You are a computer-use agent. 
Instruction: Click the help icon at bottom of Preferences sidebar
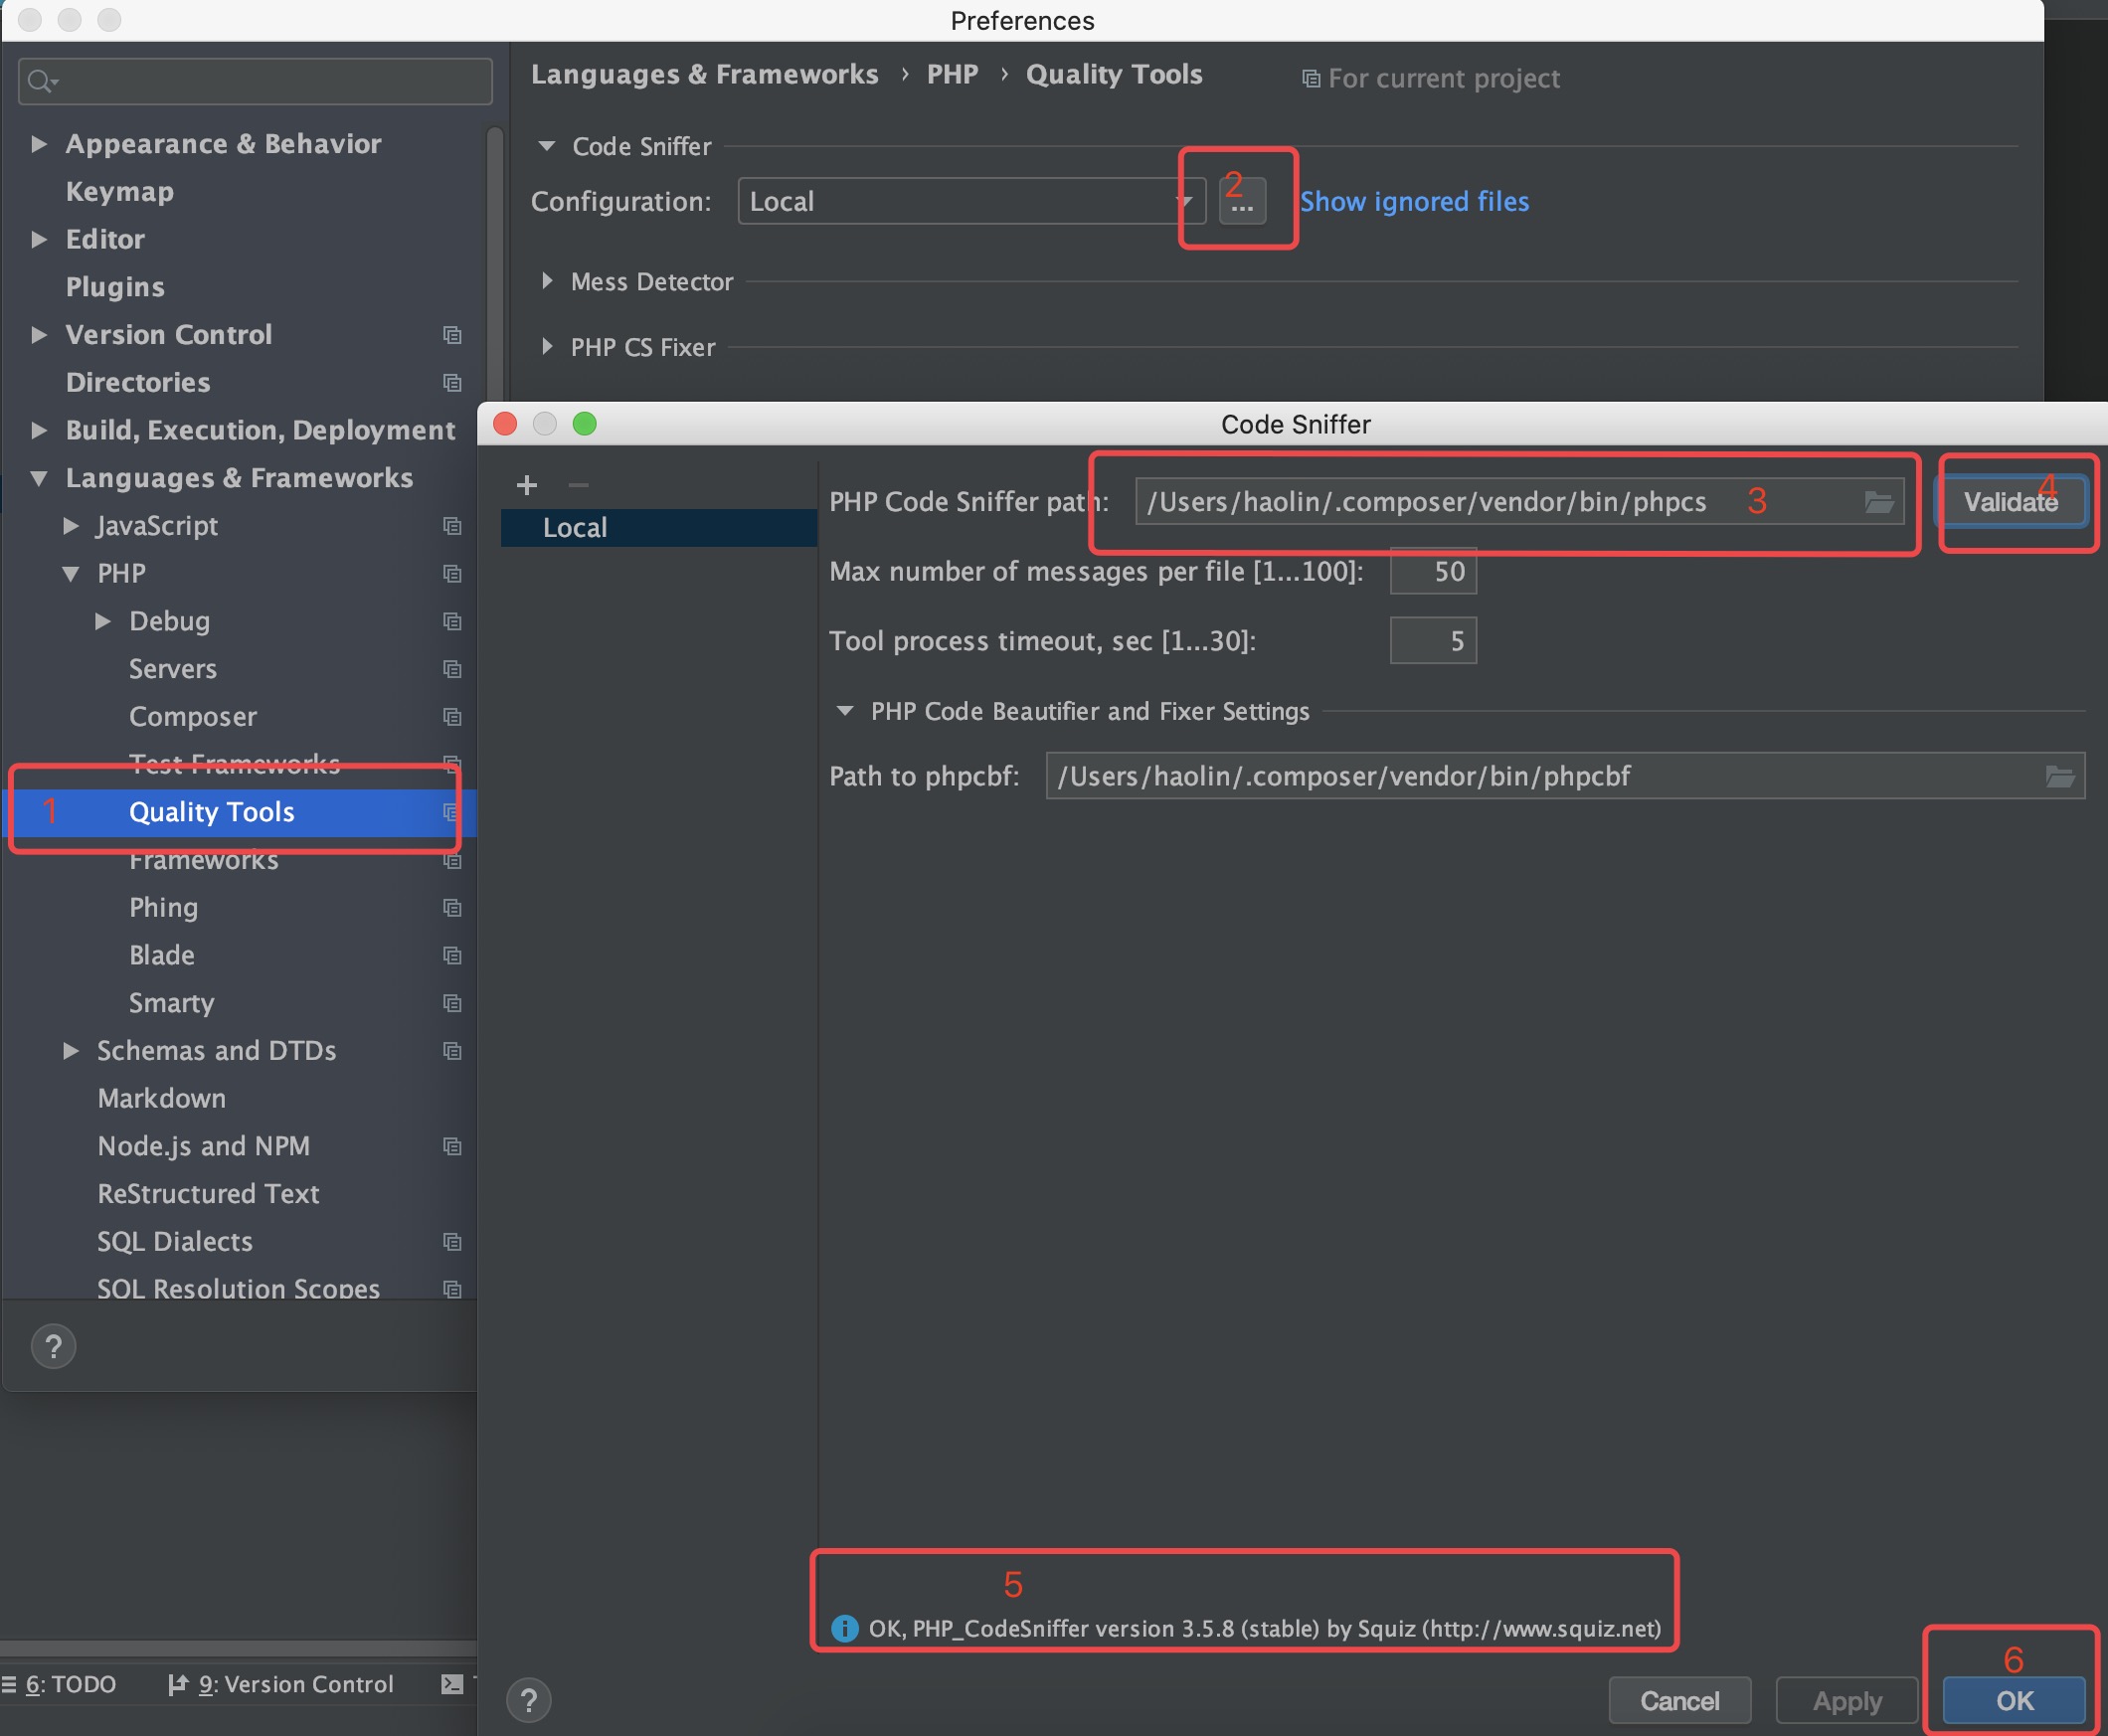(x=54, y=1346)
